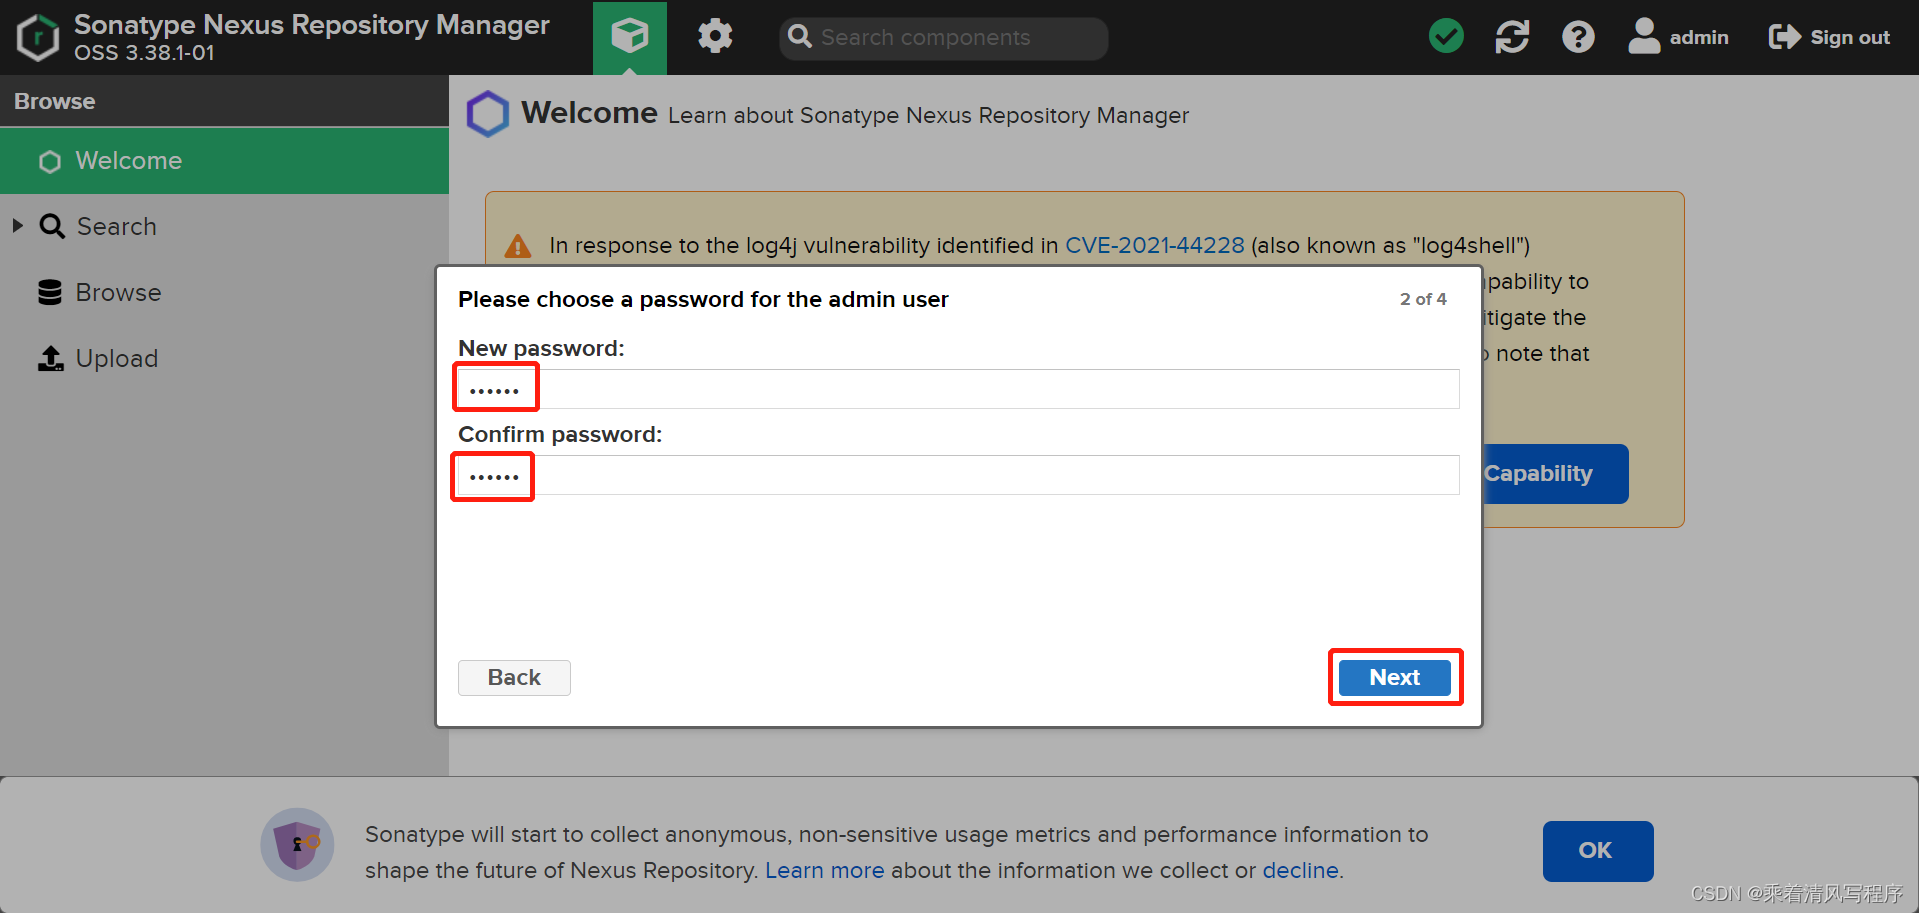Image resolution: width=1919 pixels, height=913 pixels.
Task: Click the magnifier icon in the search box
Action: (x=800, y=37)
